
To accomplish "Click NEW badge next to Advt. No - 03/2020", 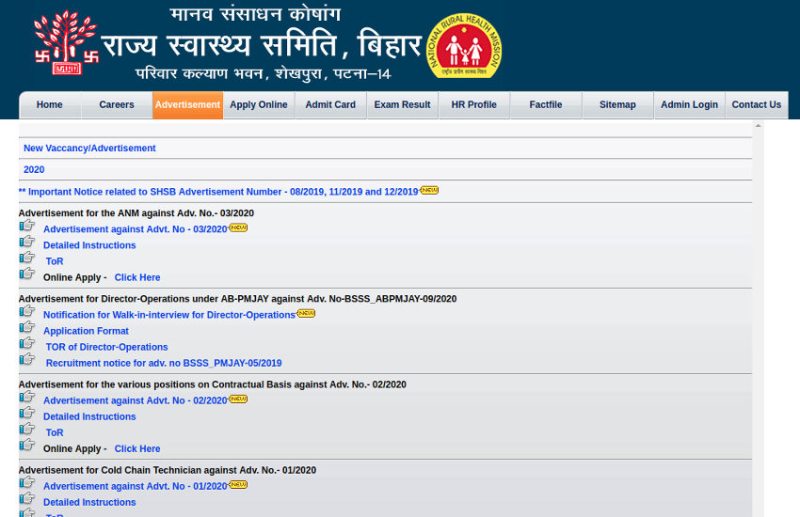I will tap(238, 228).
